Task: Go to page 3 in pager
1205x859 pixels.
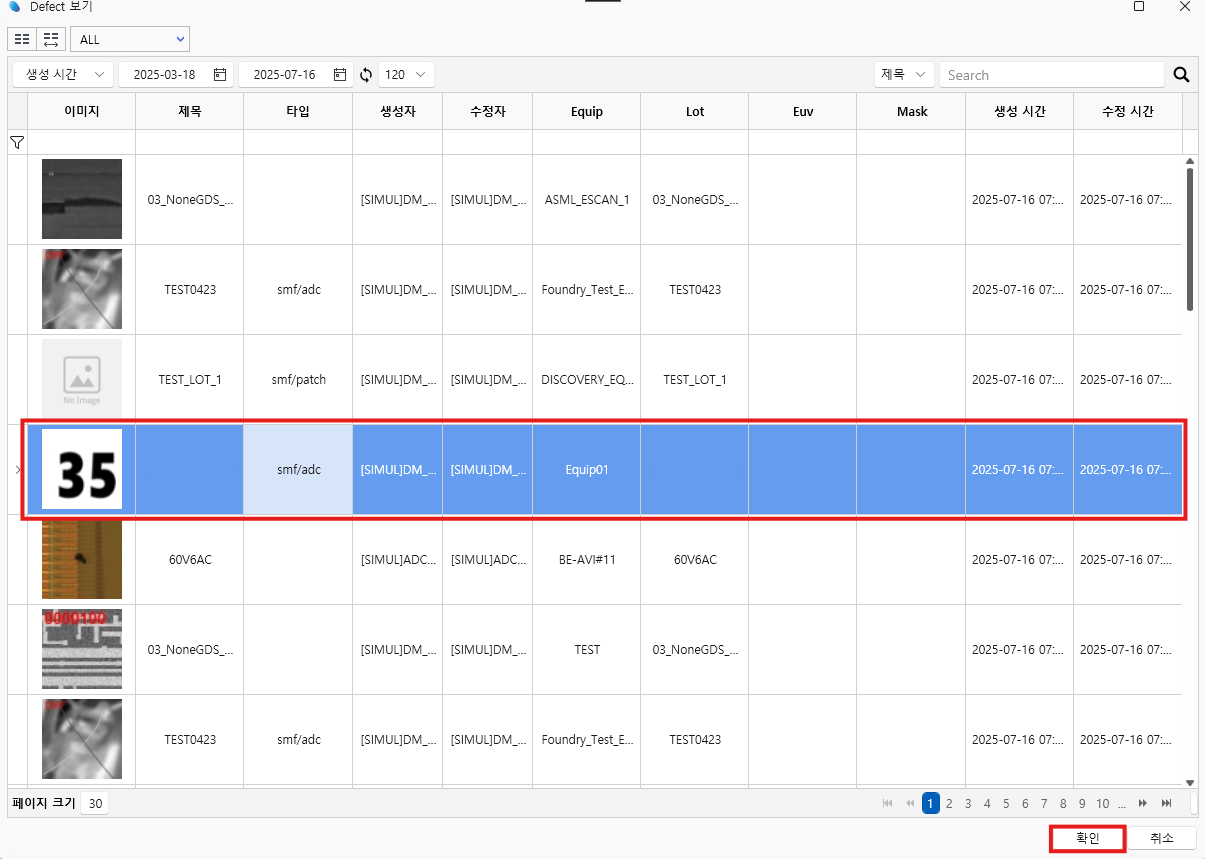Action: [x=968, y=803]
